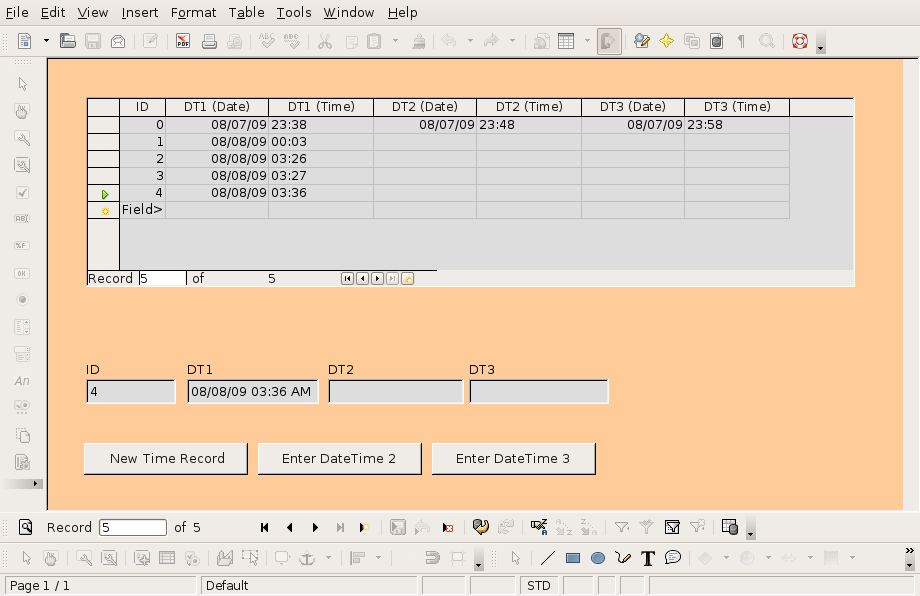Click the Find Record icon
920x596 pixels.
[25, 527]
